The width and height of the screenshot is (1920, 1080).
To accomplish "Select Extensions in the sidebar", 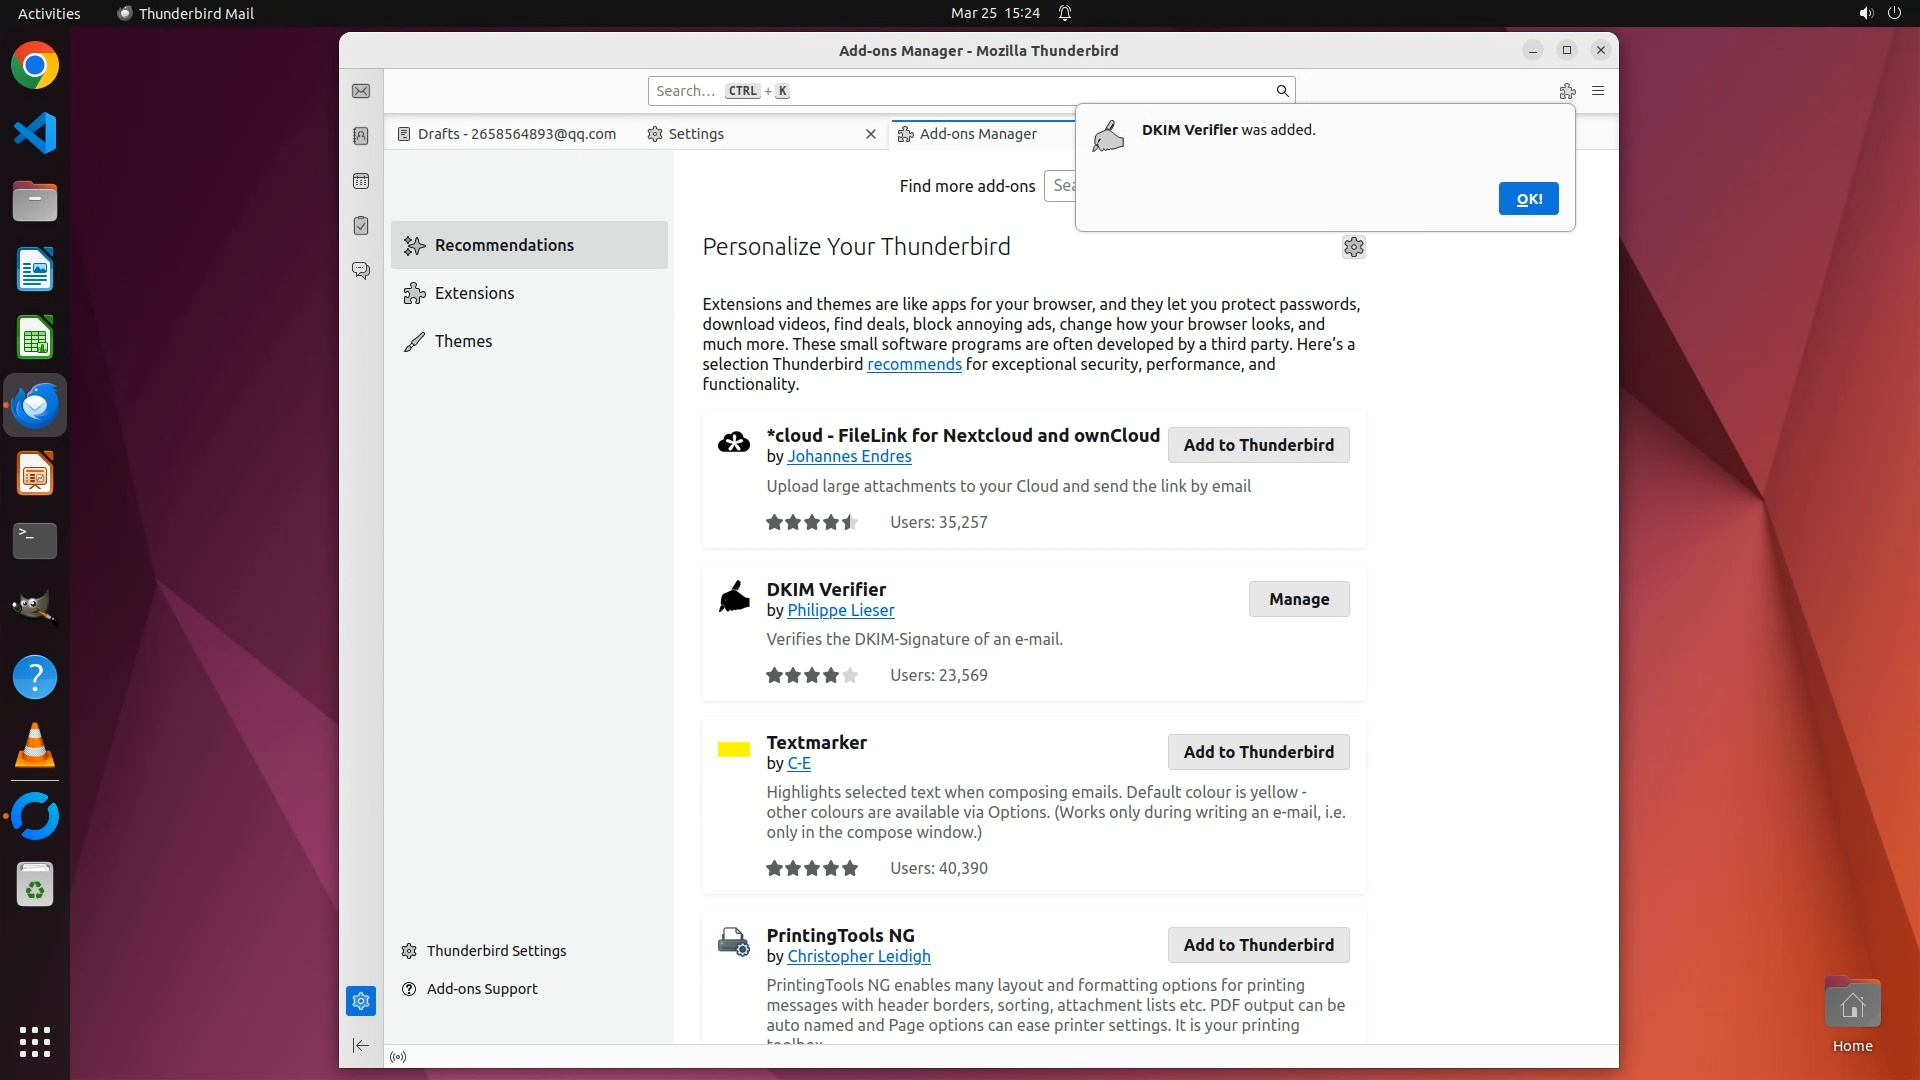I will coord(474,293).
